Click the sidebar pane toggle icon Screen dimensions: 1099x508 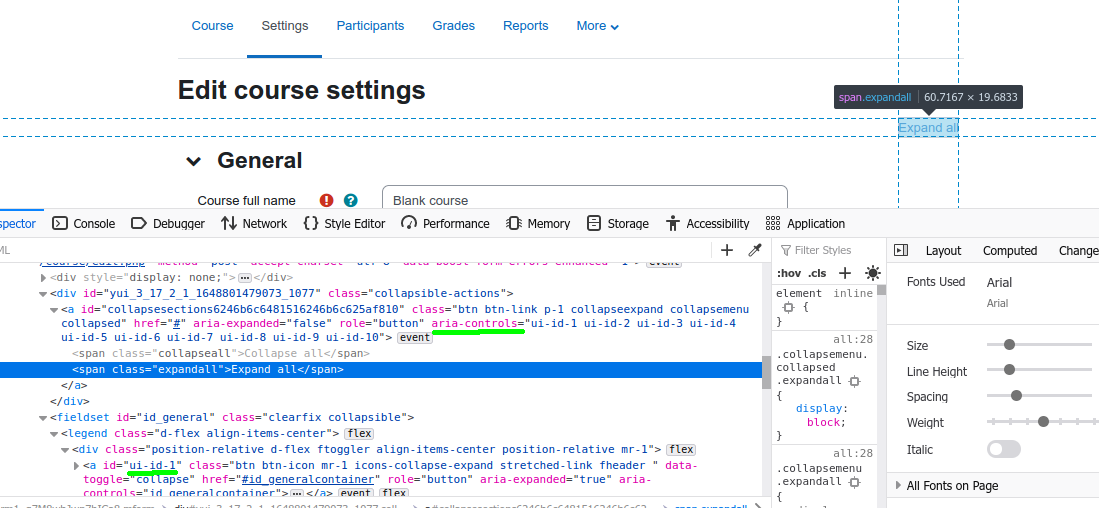(901, 250)
